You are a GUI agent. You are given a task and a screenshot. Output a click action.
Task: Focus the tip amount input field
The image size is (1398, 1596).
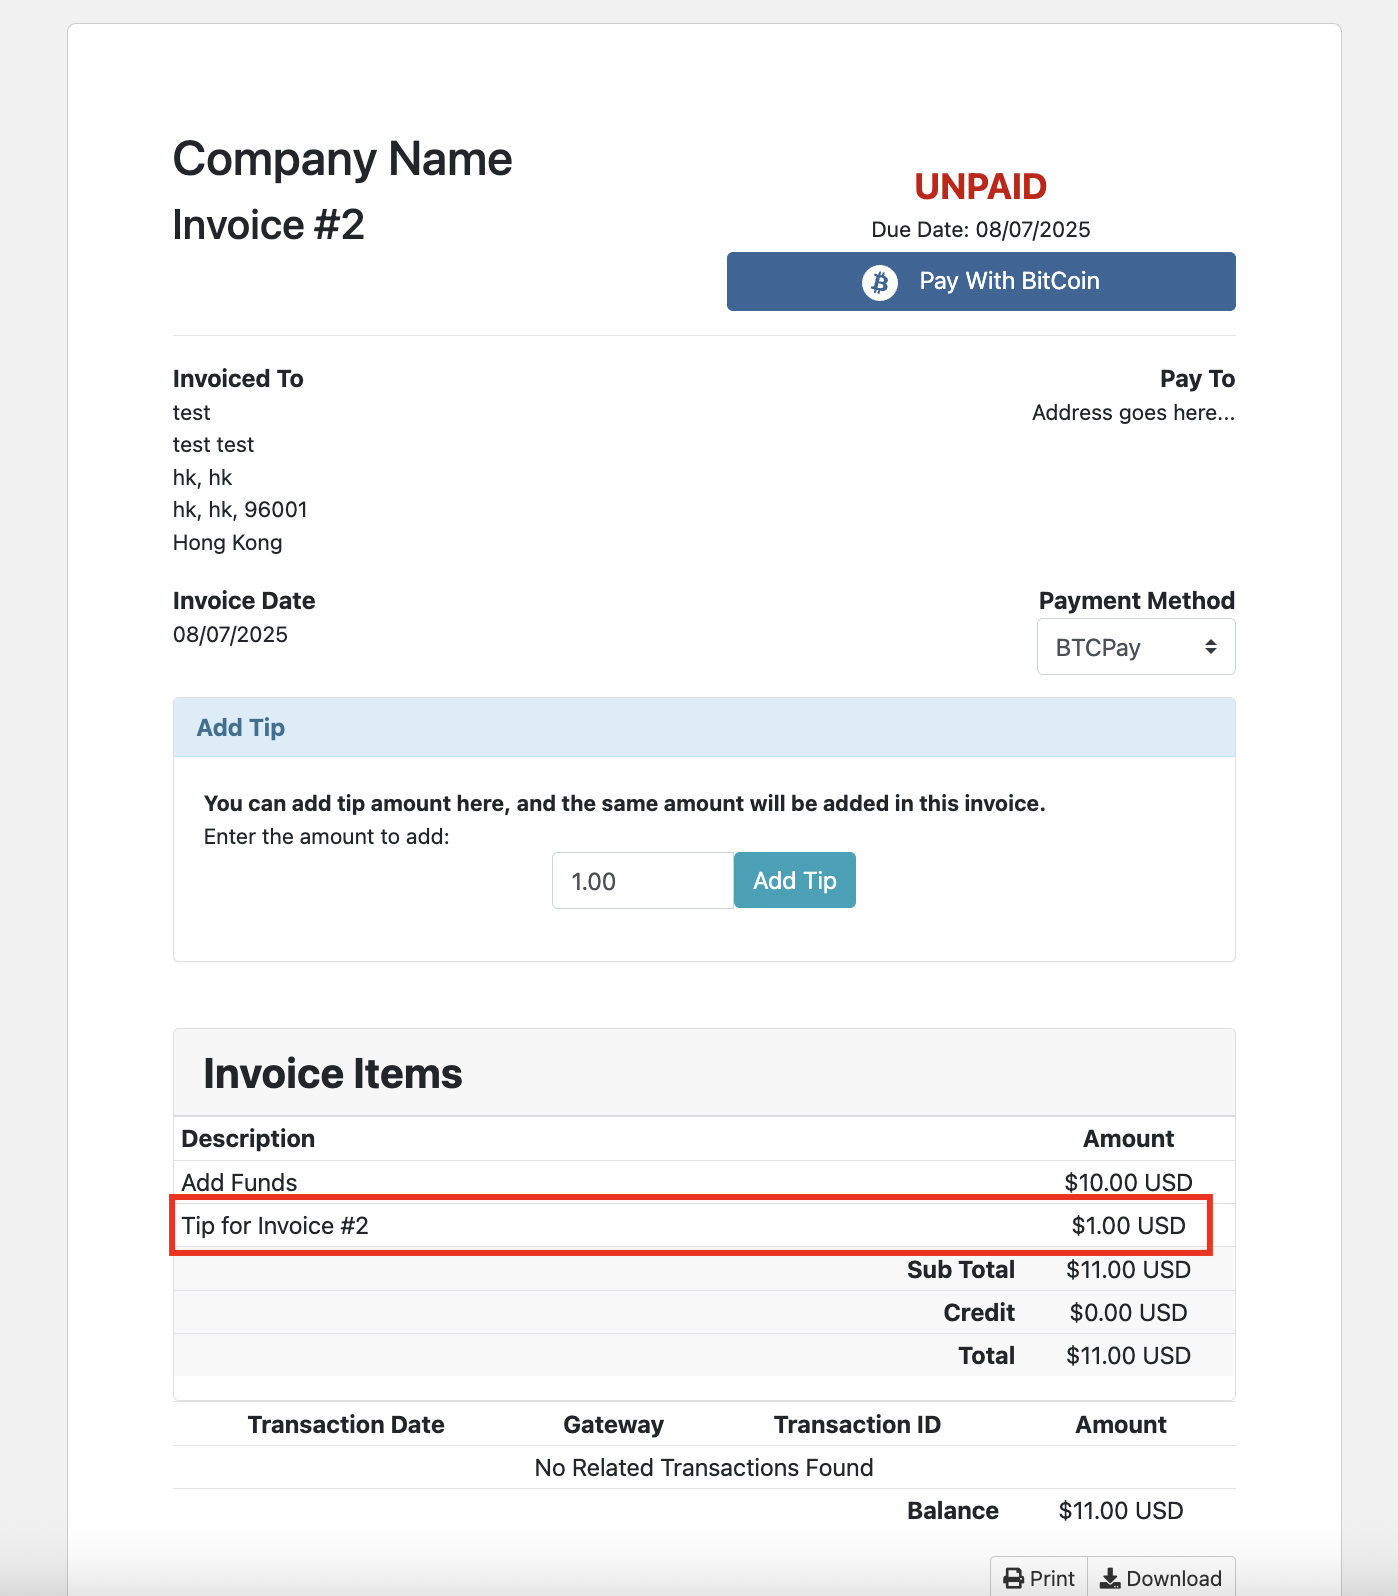point(642,881)
